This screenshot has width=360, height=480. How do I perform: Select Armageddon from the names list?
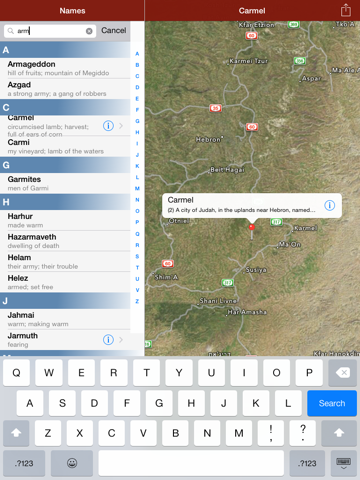[x=65, y=68]
